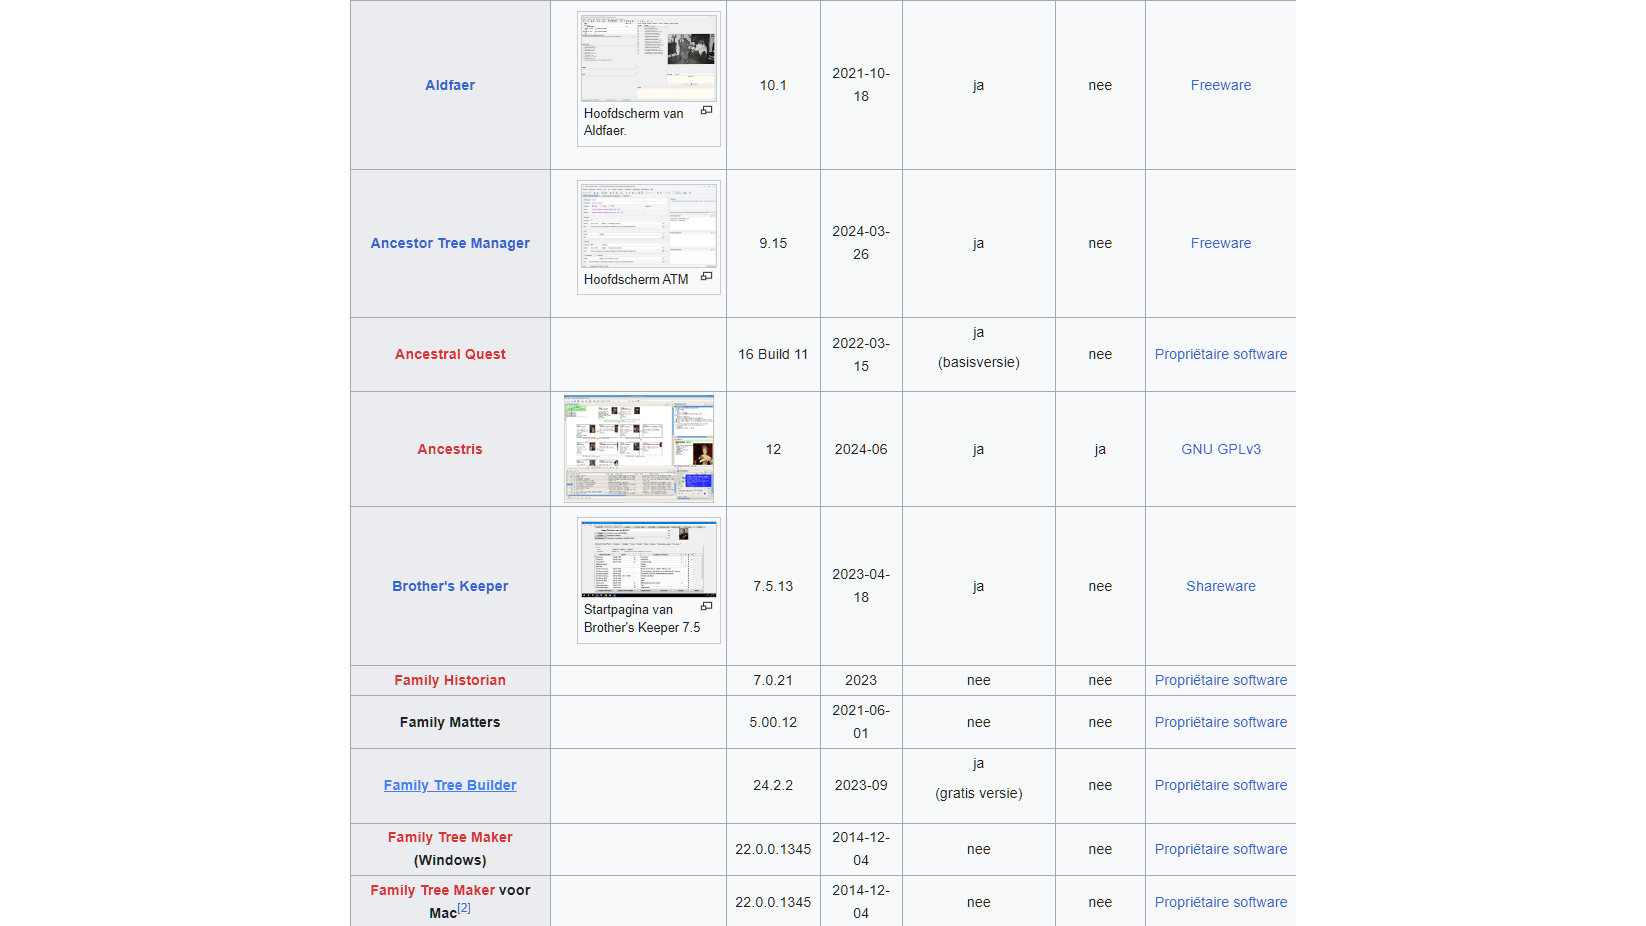Select the date '2023-04-18'
Image resolution: width=1646 pixels, height=926 pixels.
(x=861, y=586)
